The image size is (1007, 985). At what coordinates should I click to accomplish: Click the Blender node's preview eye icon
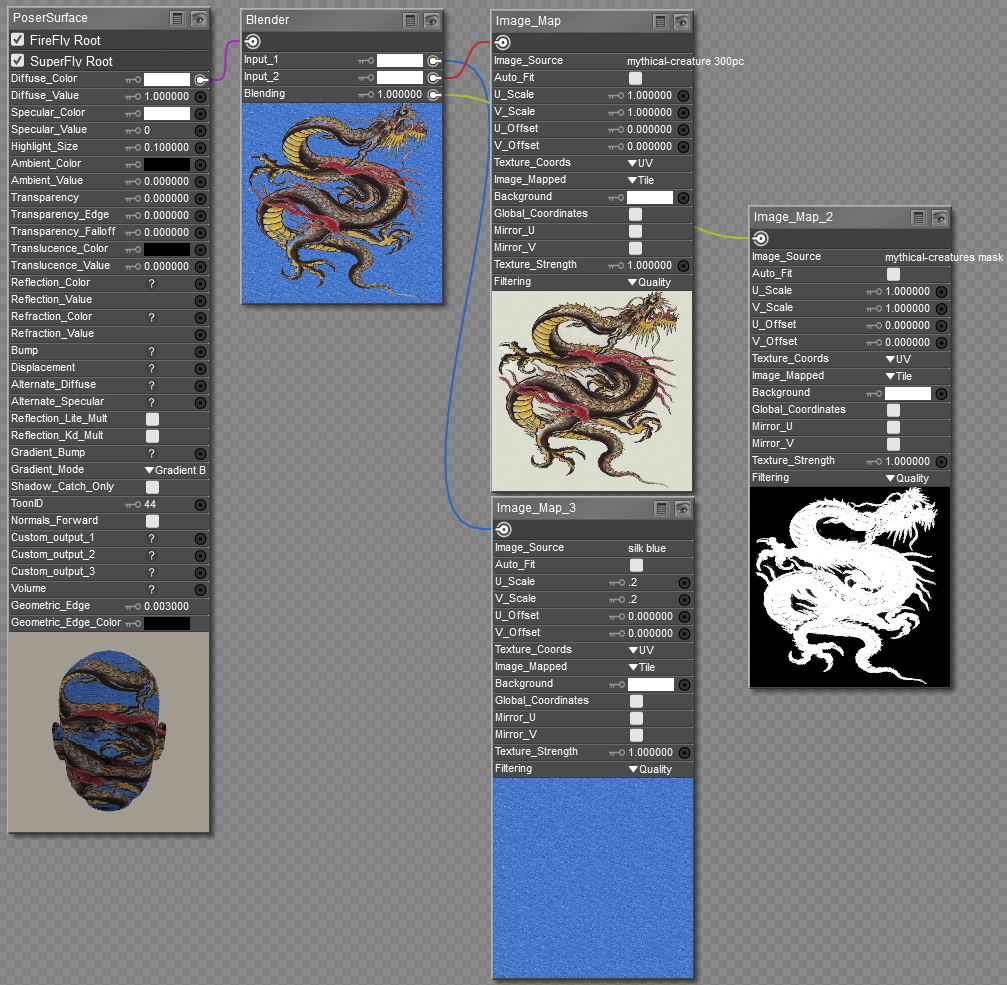coord(432,20)
